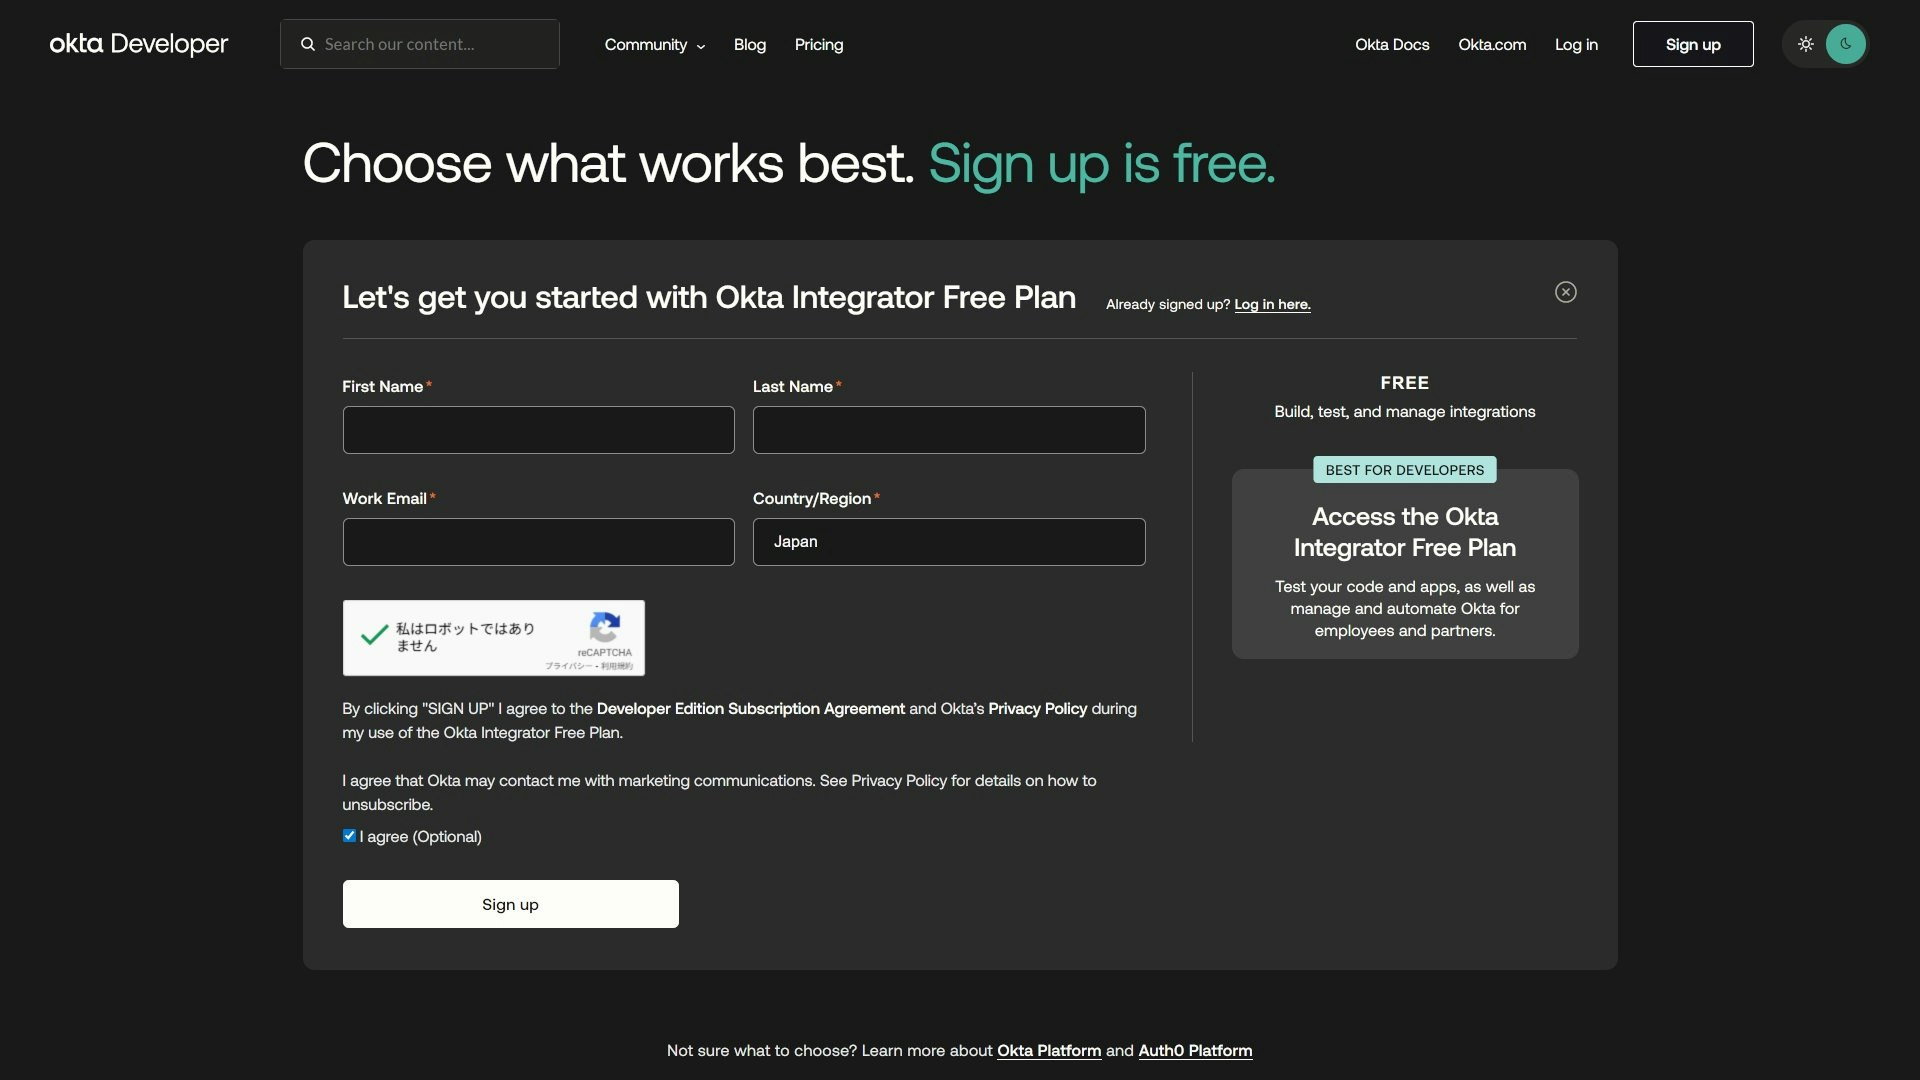The image size is (1920, 1080).
Task: Toggle the I agree (Optional) checkbox
Action: 349,836
